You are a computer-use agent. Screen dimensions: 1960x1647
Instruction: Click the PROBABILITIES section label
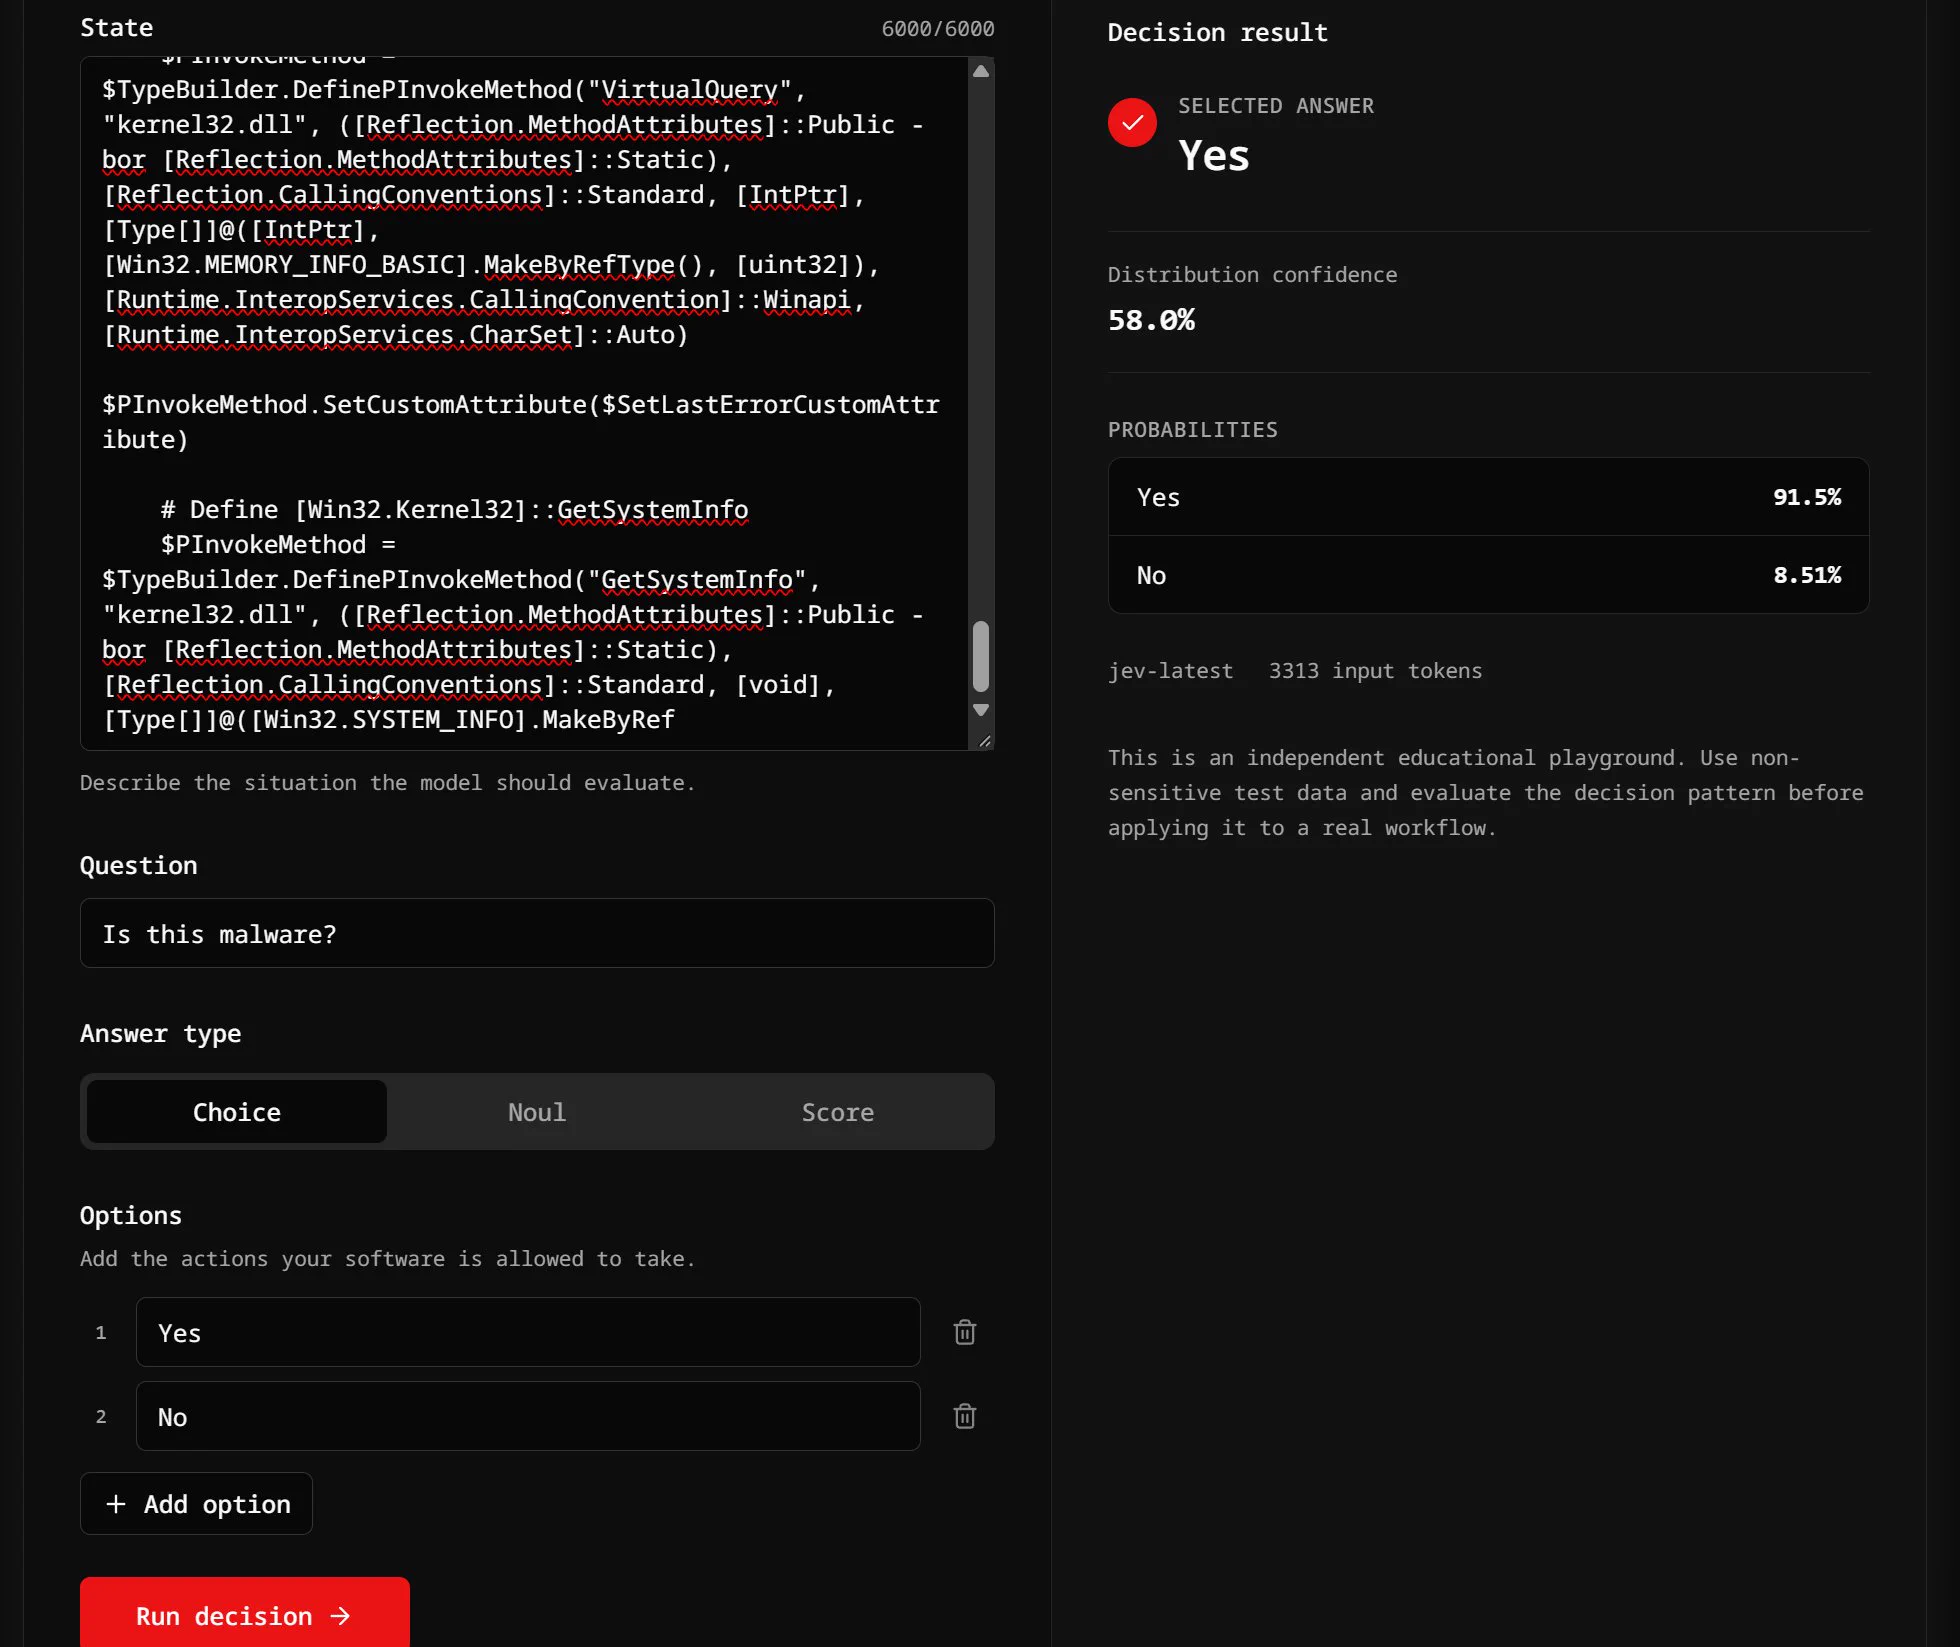pos(1192,430)
